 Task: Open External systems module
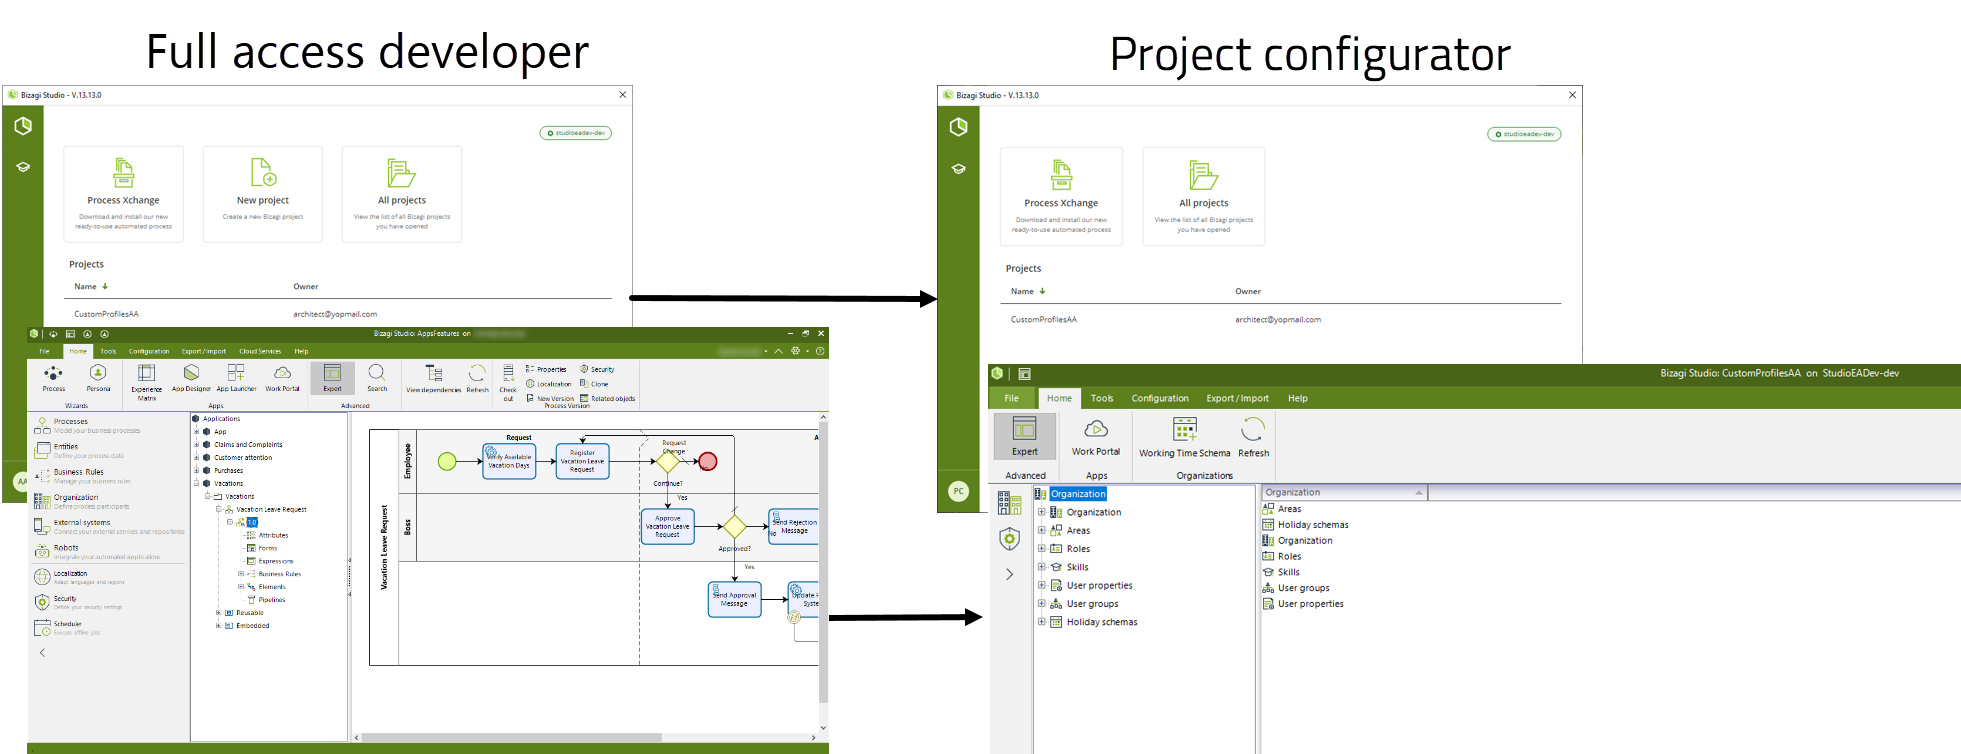[x=109, y=527]
